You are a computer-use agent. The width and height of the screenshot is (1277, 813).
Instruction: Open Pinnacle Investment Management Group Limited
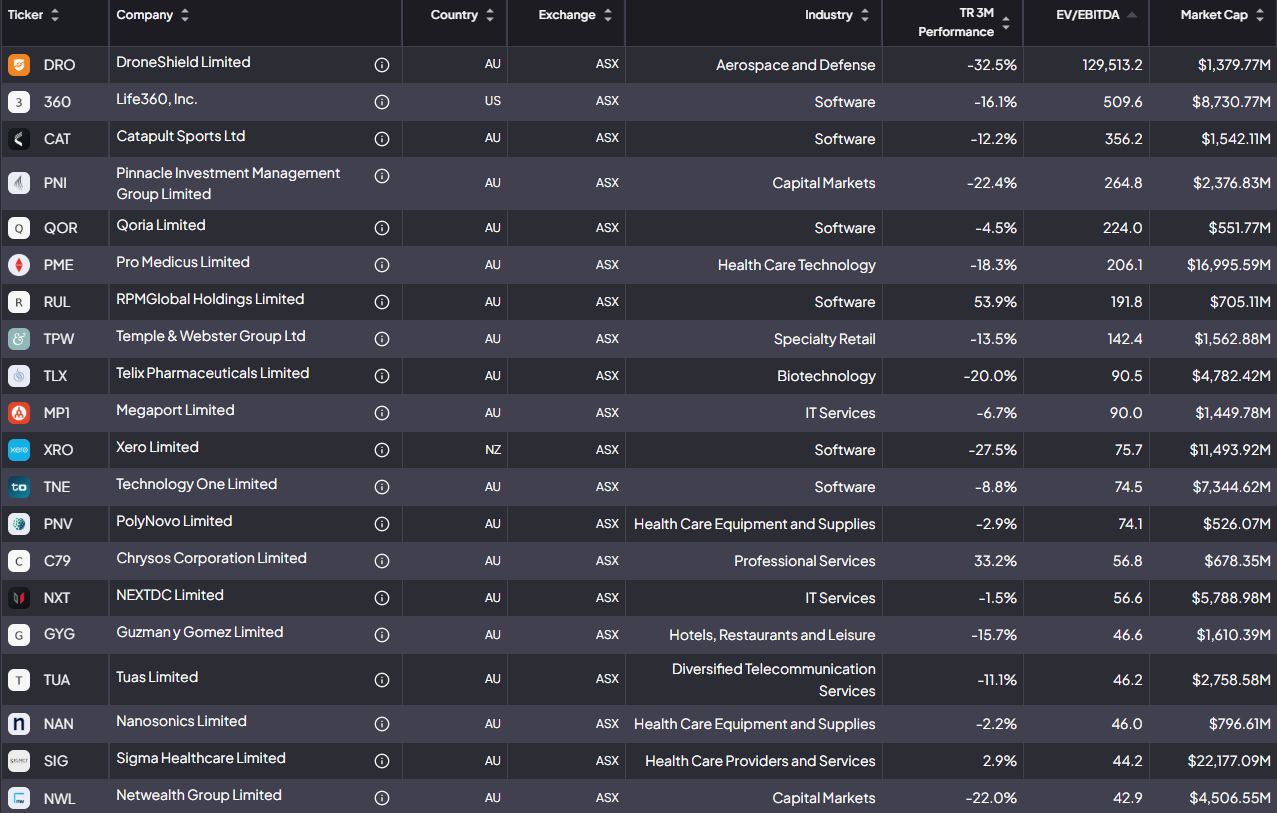pyautogui.click(x=228, y=183)
